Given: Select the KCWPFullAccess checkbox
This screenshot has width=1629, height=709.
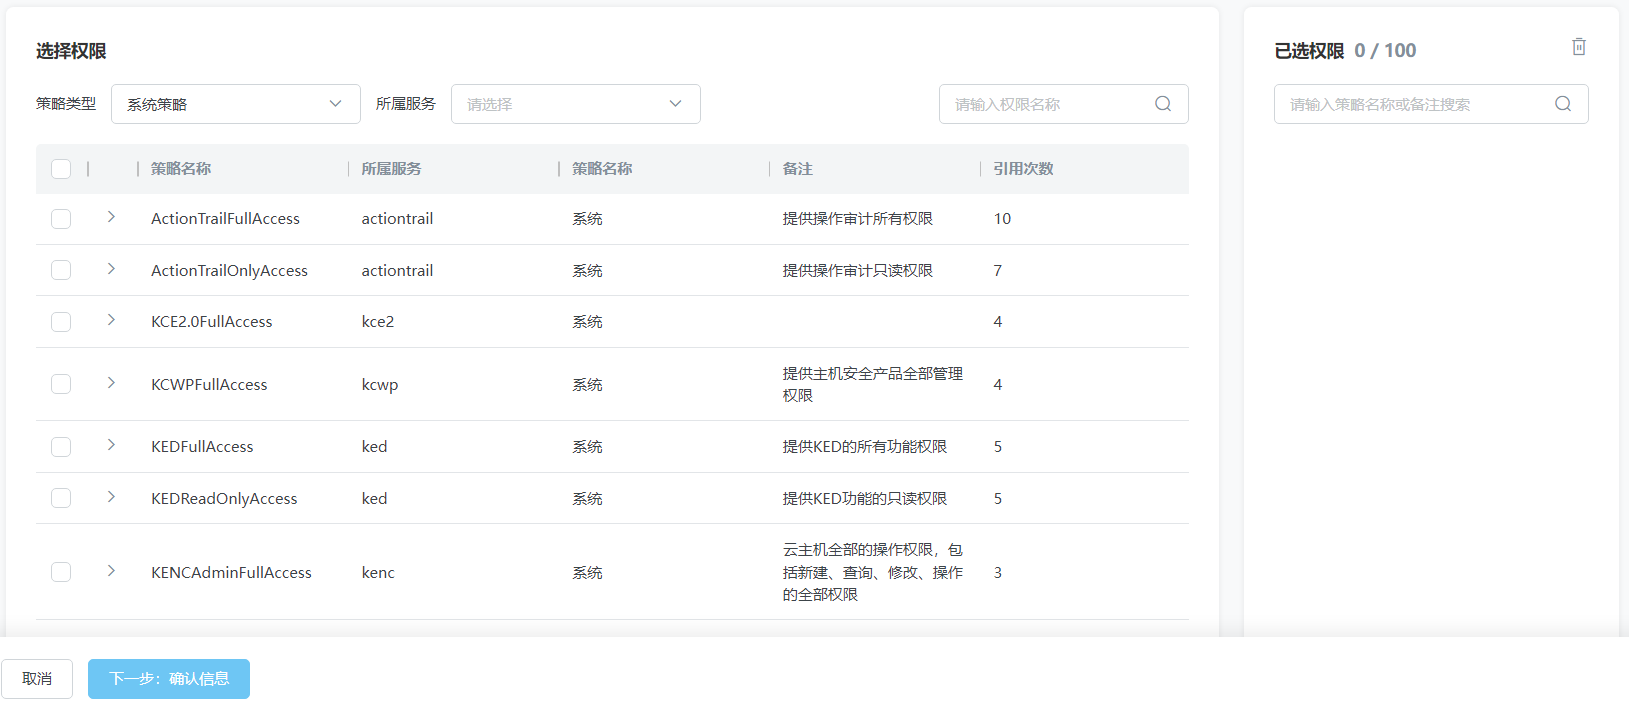Looking at the screenshot, I should (x=61, y=384).
